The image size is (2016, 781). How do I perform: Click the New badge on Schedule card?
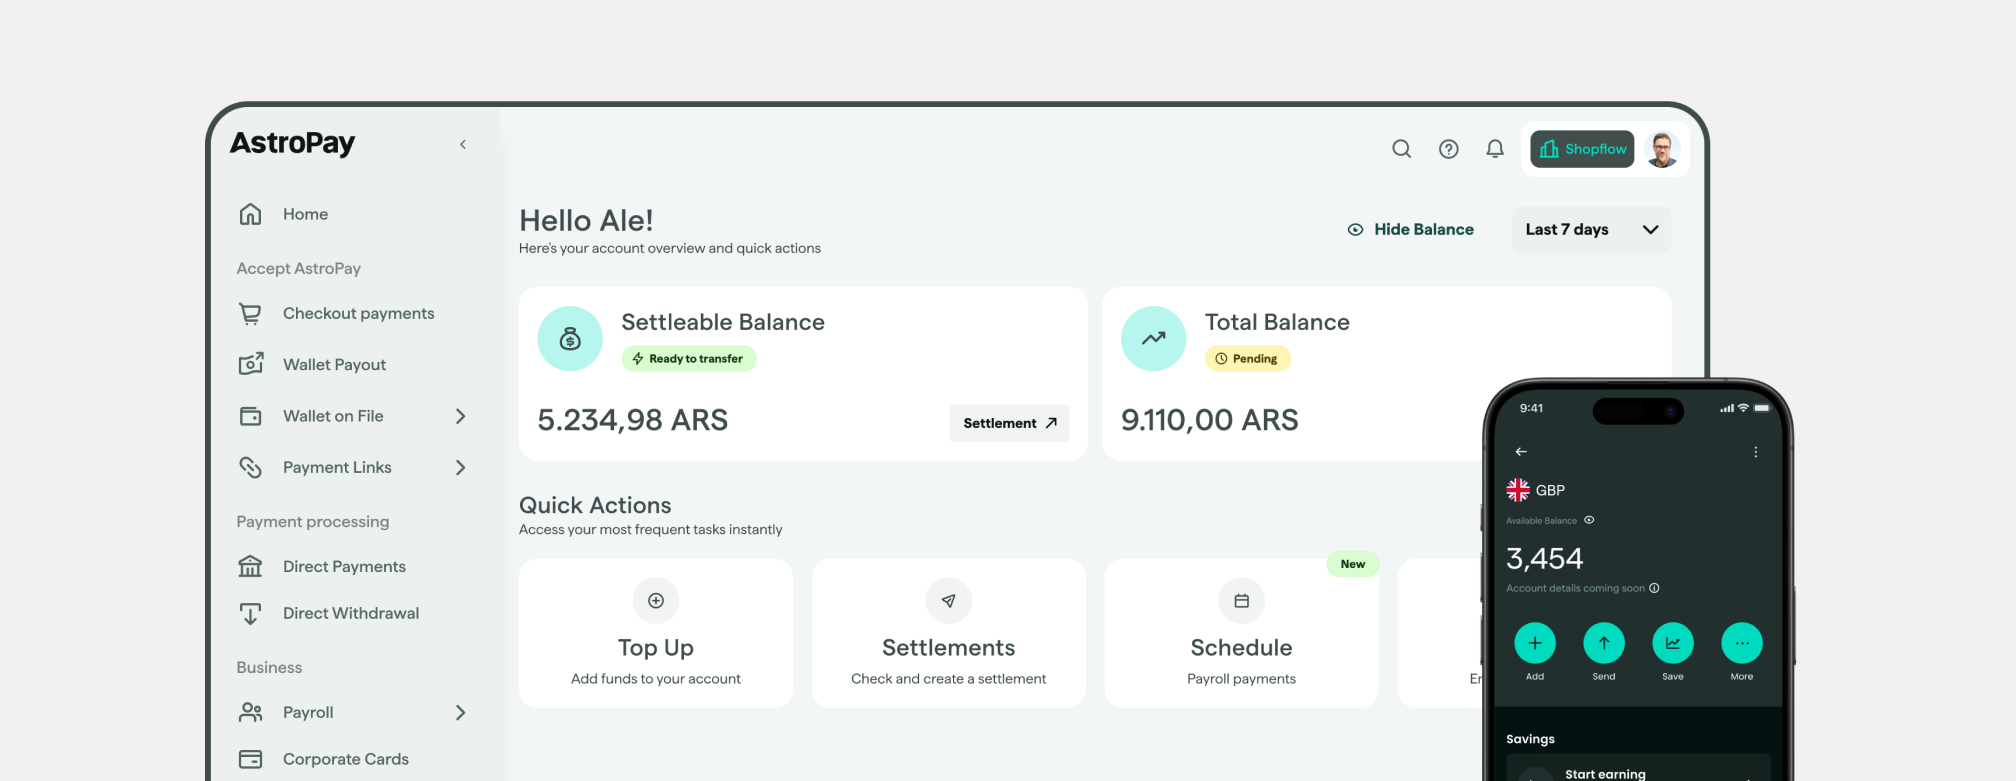(x=1353, y=564)
